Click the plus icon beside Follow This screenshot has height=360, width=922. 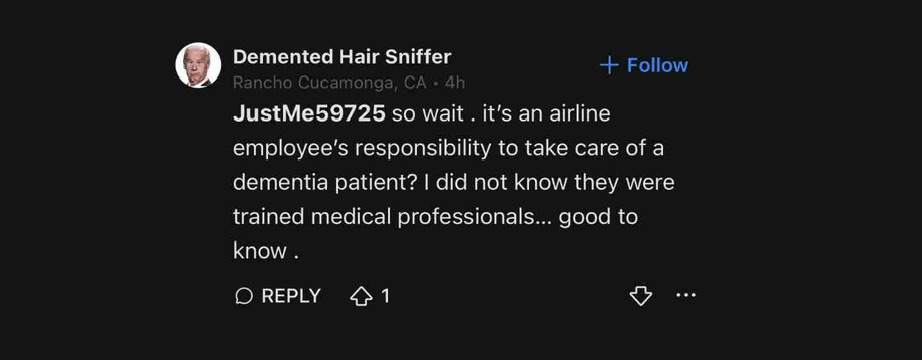(x=609, y=65)
